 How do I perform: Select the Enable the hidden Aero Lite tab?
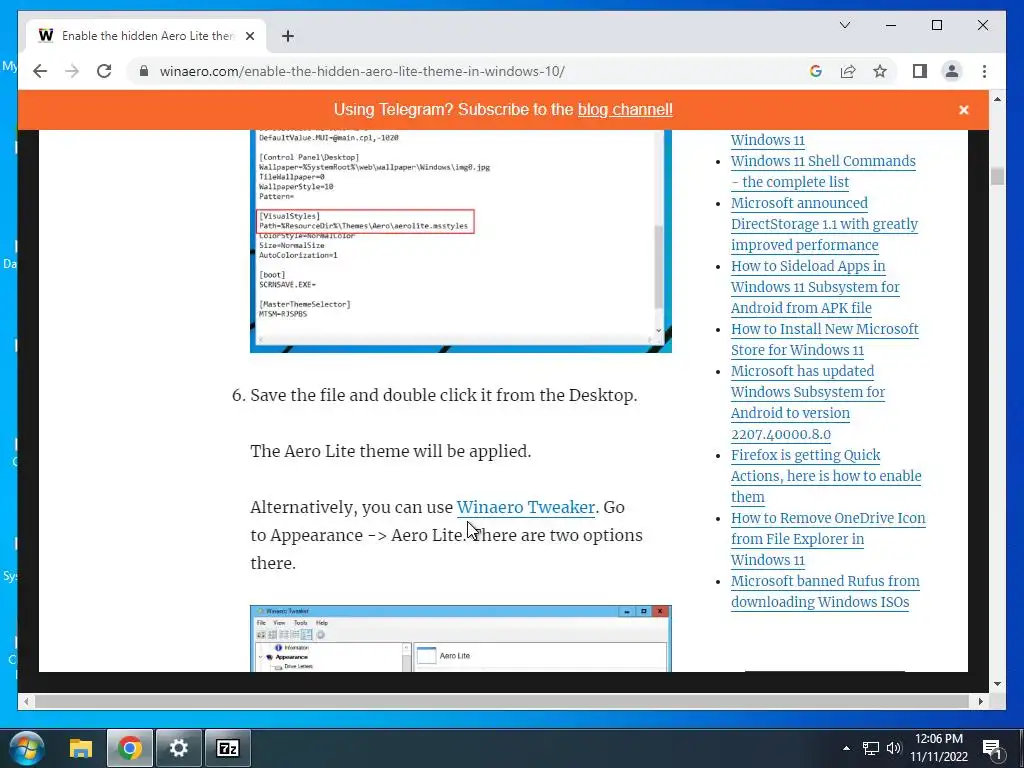click(147, 36)
